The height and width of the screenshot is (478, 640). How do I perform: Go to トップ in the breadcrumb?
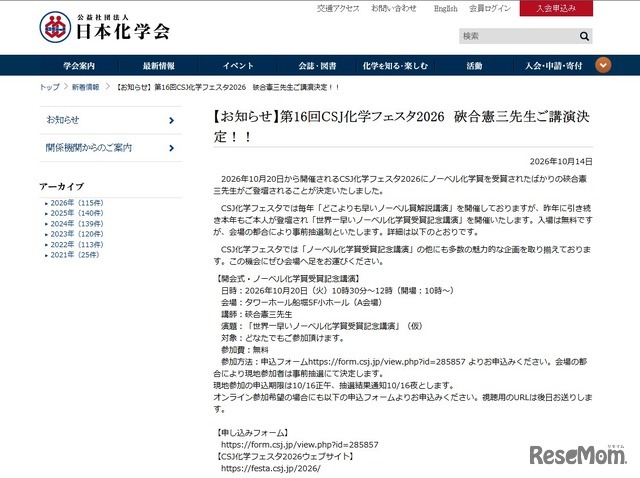[x=49, y=87]
